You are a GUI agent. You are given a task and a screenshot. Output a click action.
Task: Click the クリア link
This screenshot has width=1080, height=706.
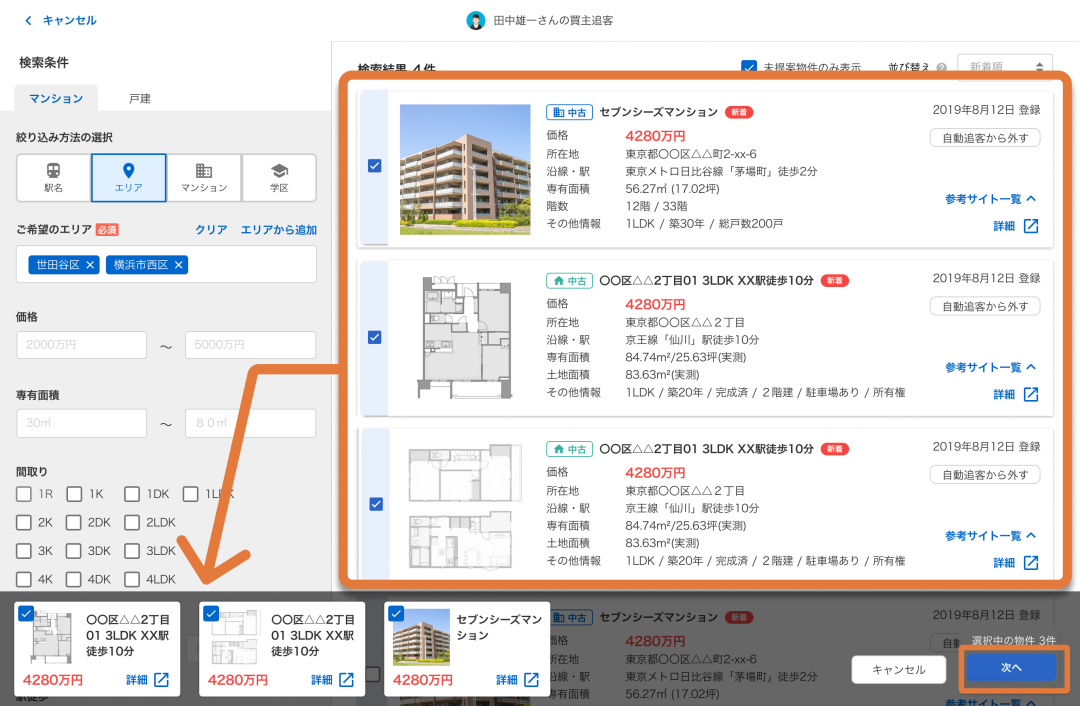211,230
